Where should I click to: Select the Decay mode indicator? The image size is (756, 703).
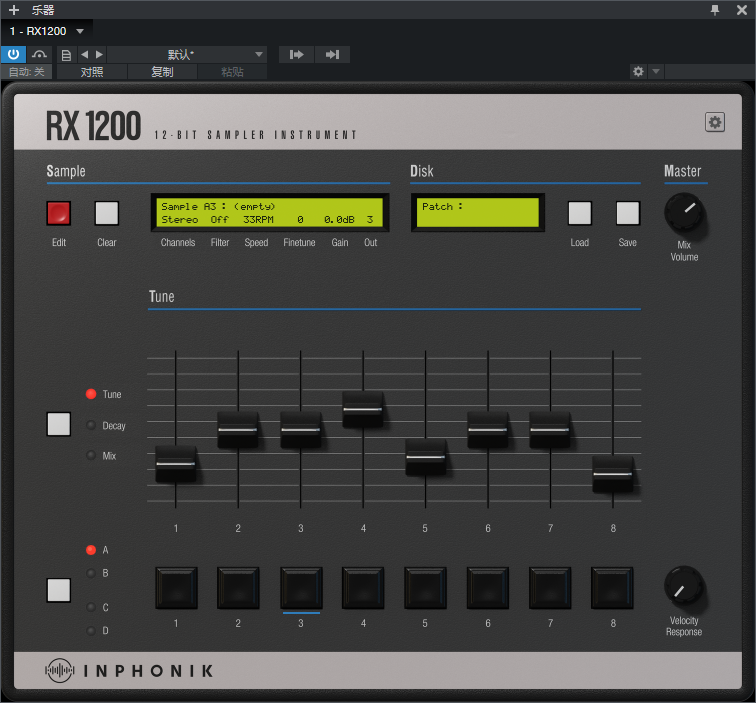91,425
